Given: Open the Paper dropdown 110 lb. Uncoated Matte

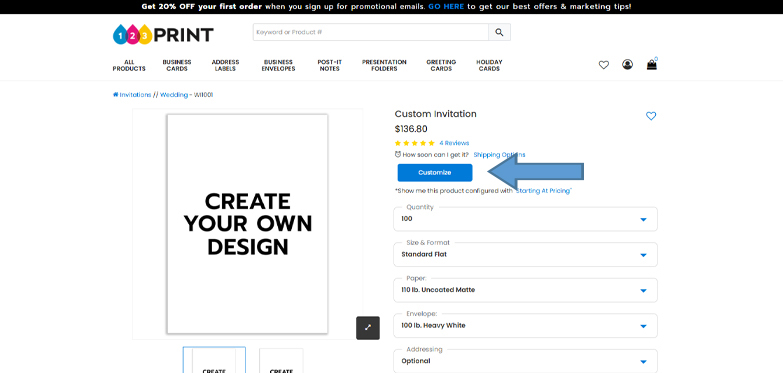Looking at the screenshot, I should pos(525,290).
